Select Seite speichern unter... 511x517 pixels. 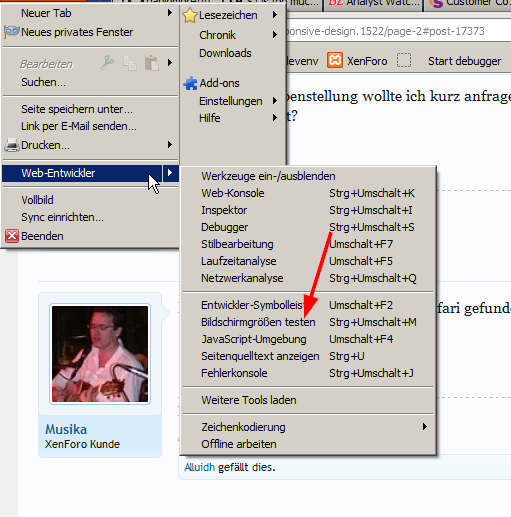coord(90,109)
